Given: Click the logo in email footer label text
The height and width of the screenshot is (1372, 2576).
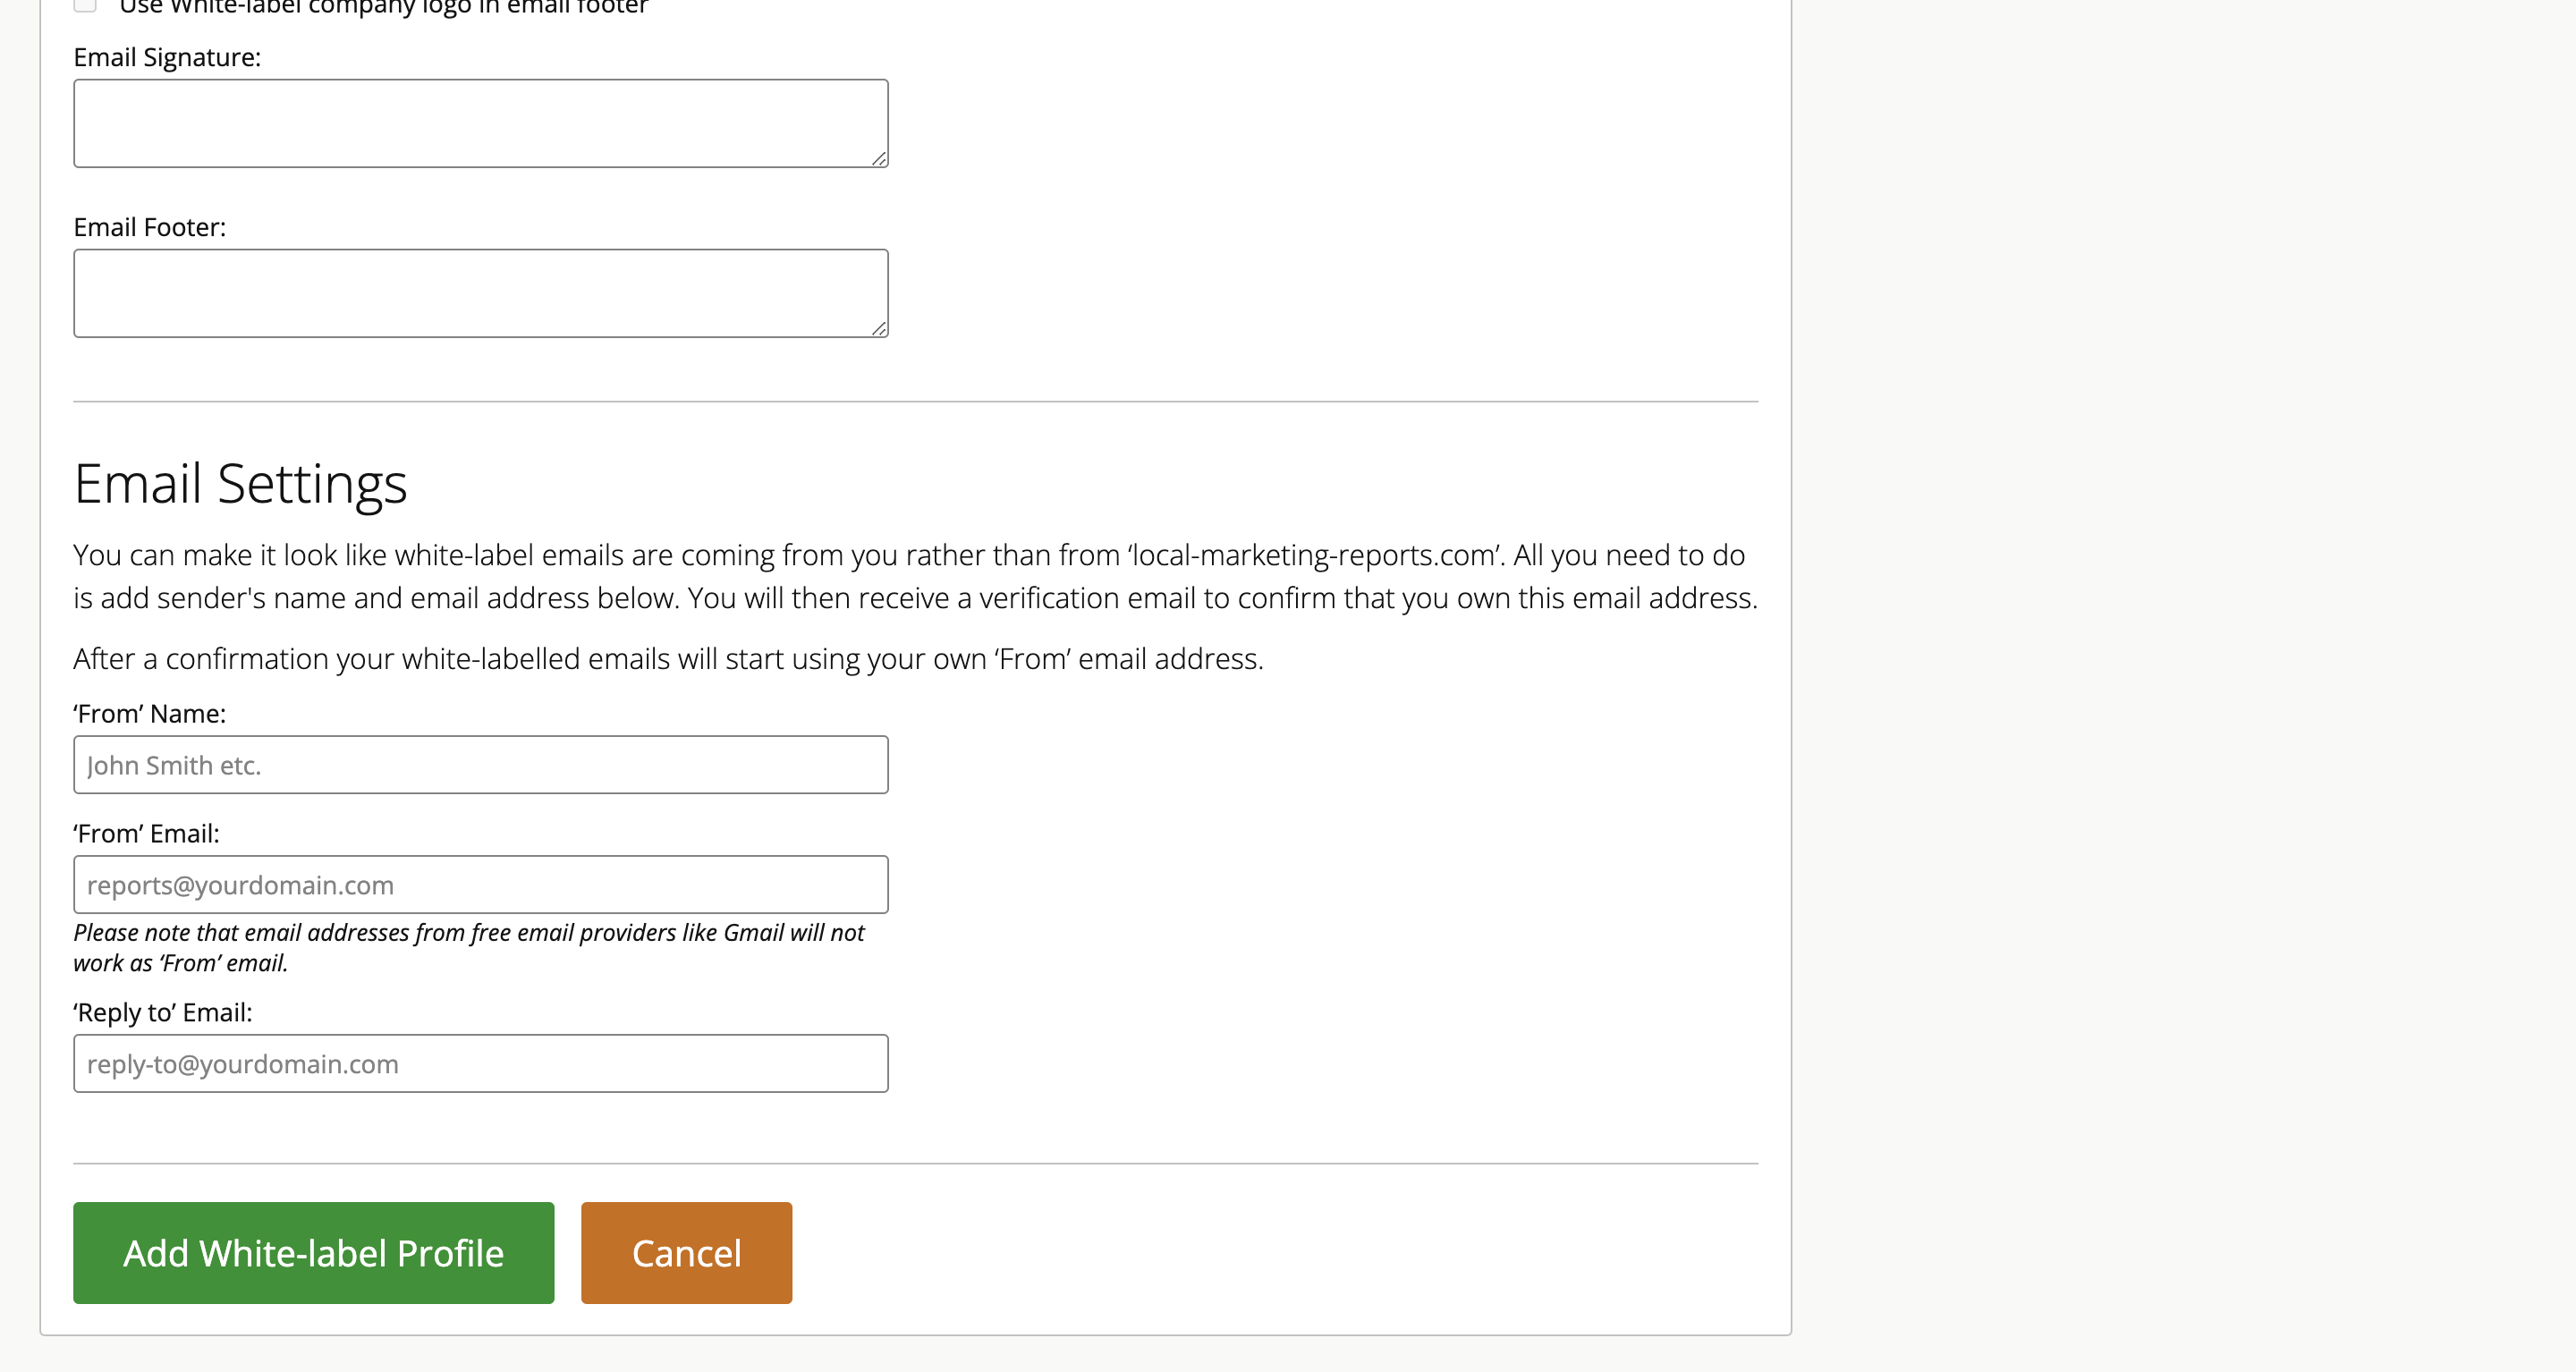Looking at the screenshot, I should coord(384,7).
